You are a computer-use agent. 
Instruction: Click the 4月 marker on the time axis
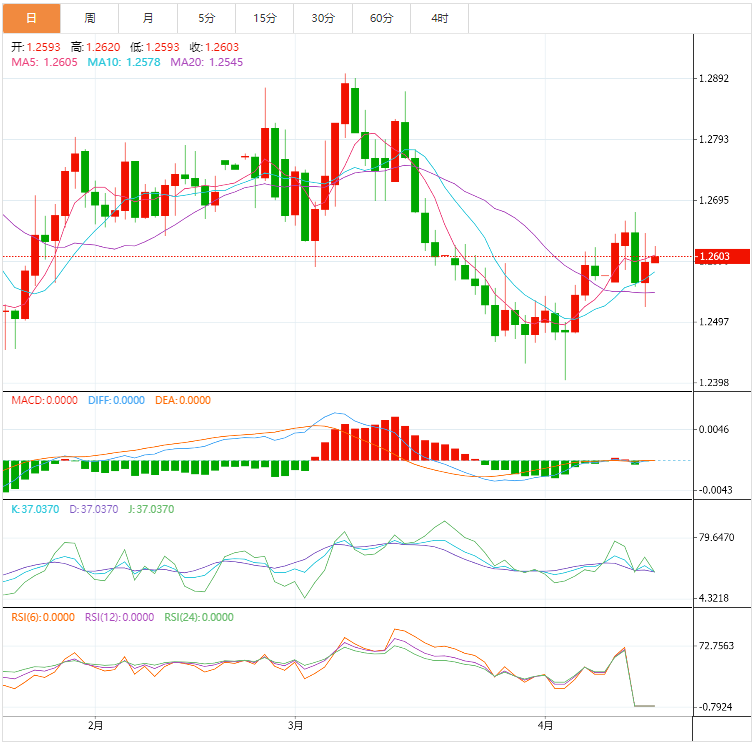544,724
